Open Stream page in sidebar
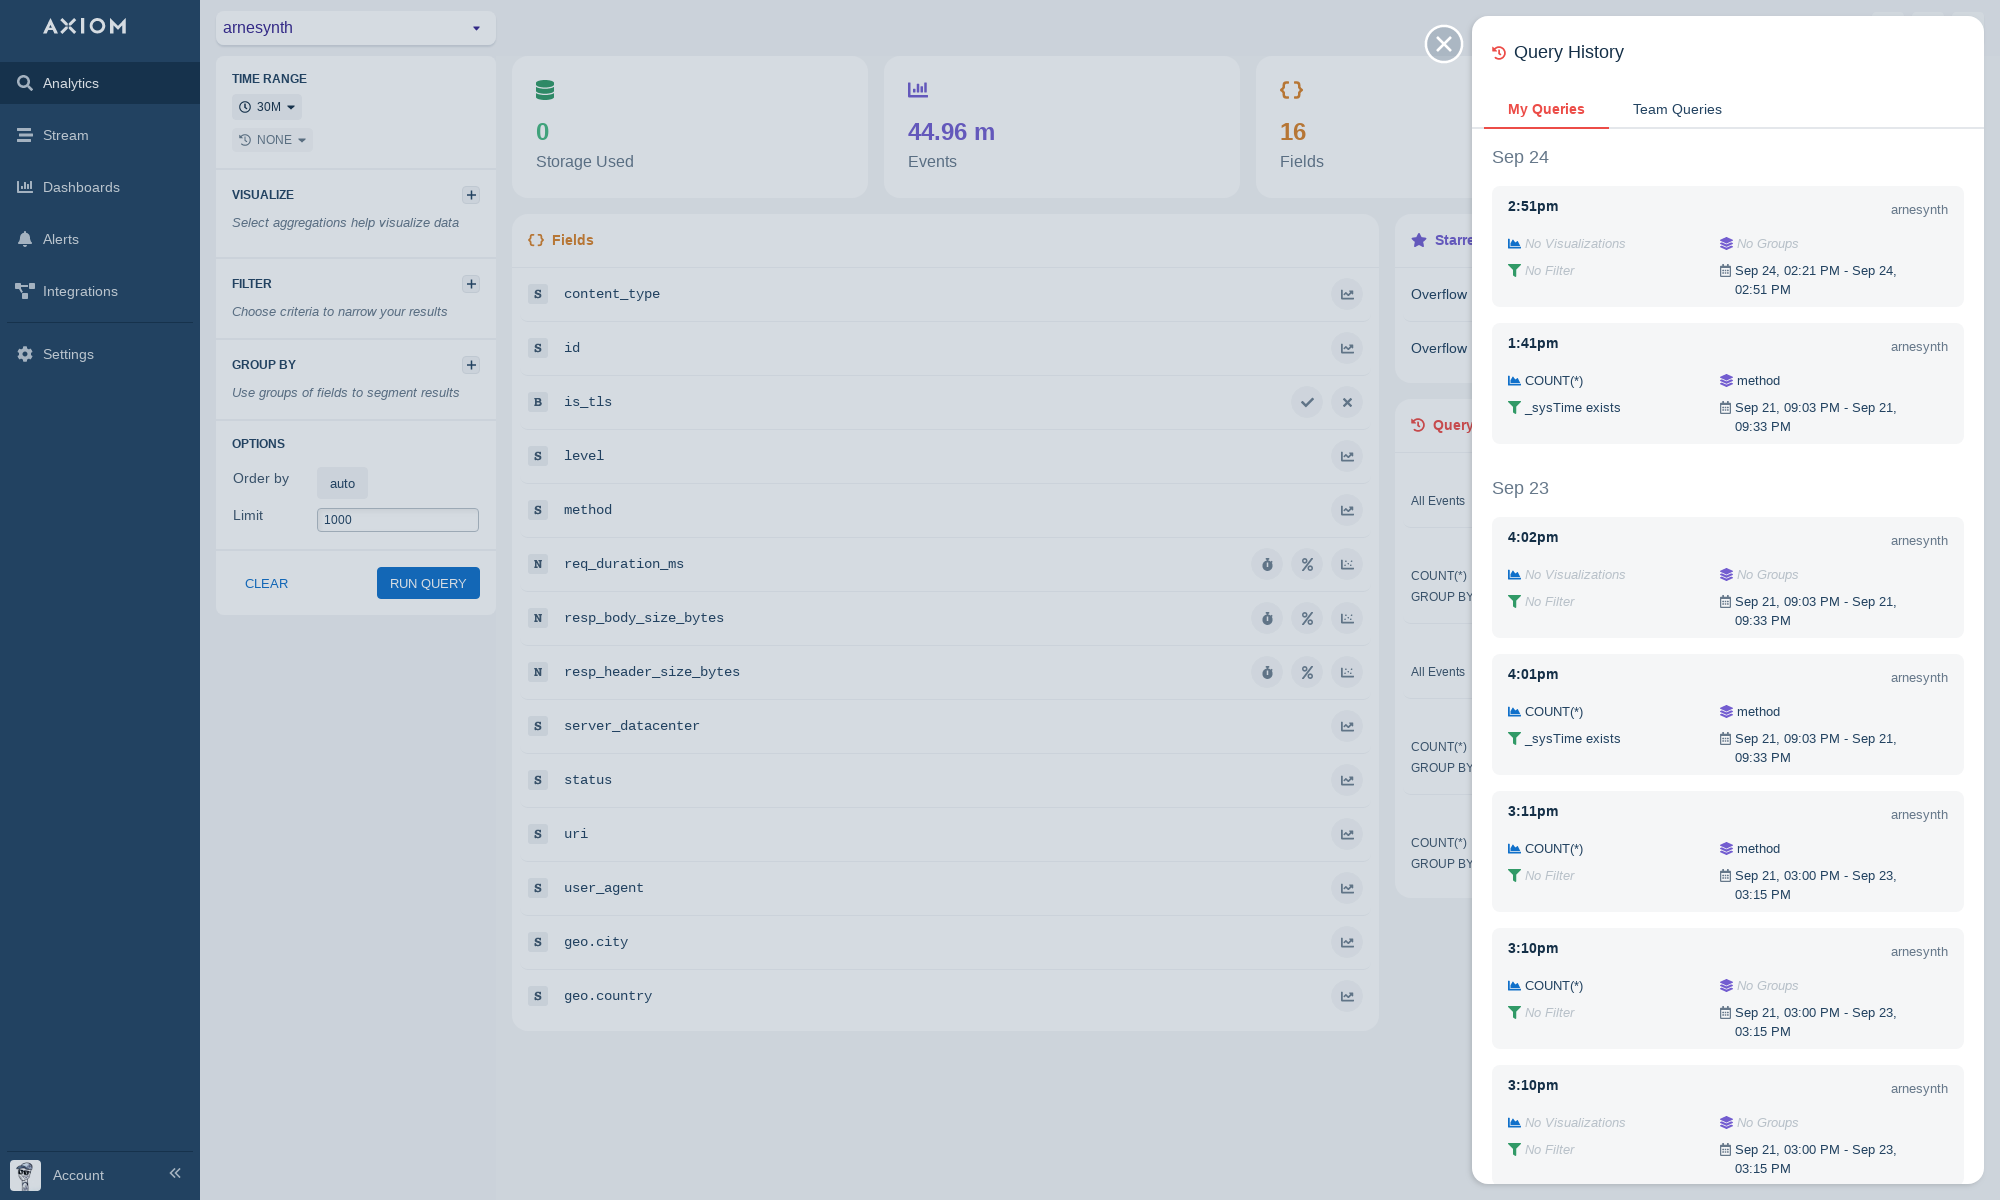 pyautogui.click(x=65, y=135)
